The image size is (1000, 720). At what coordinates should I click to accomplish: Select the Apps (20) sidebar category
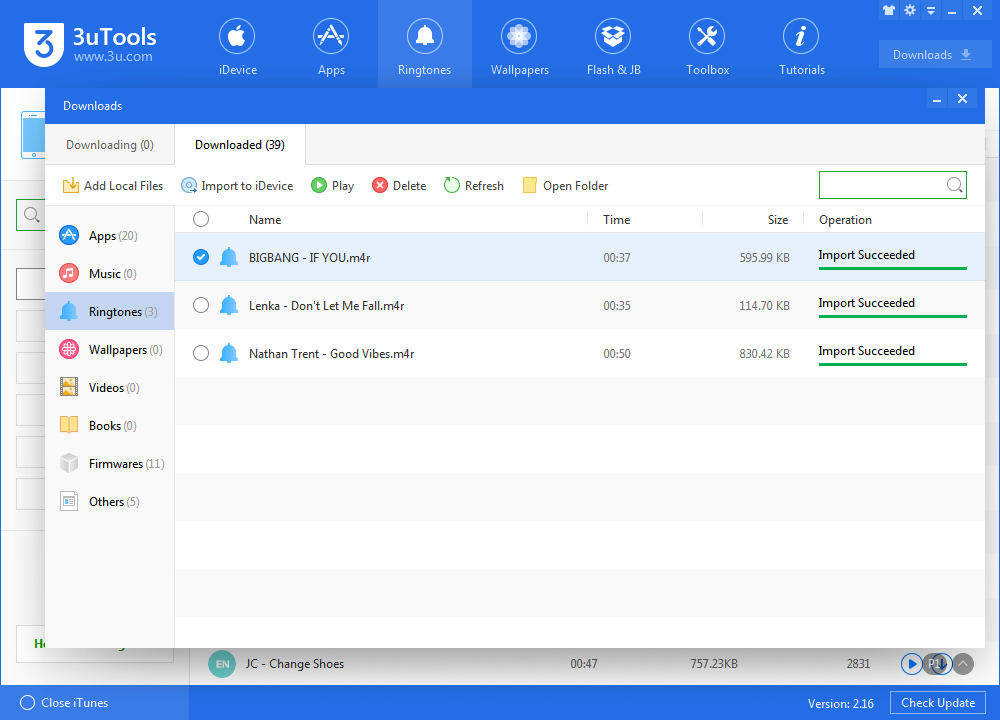pos(110,236)
